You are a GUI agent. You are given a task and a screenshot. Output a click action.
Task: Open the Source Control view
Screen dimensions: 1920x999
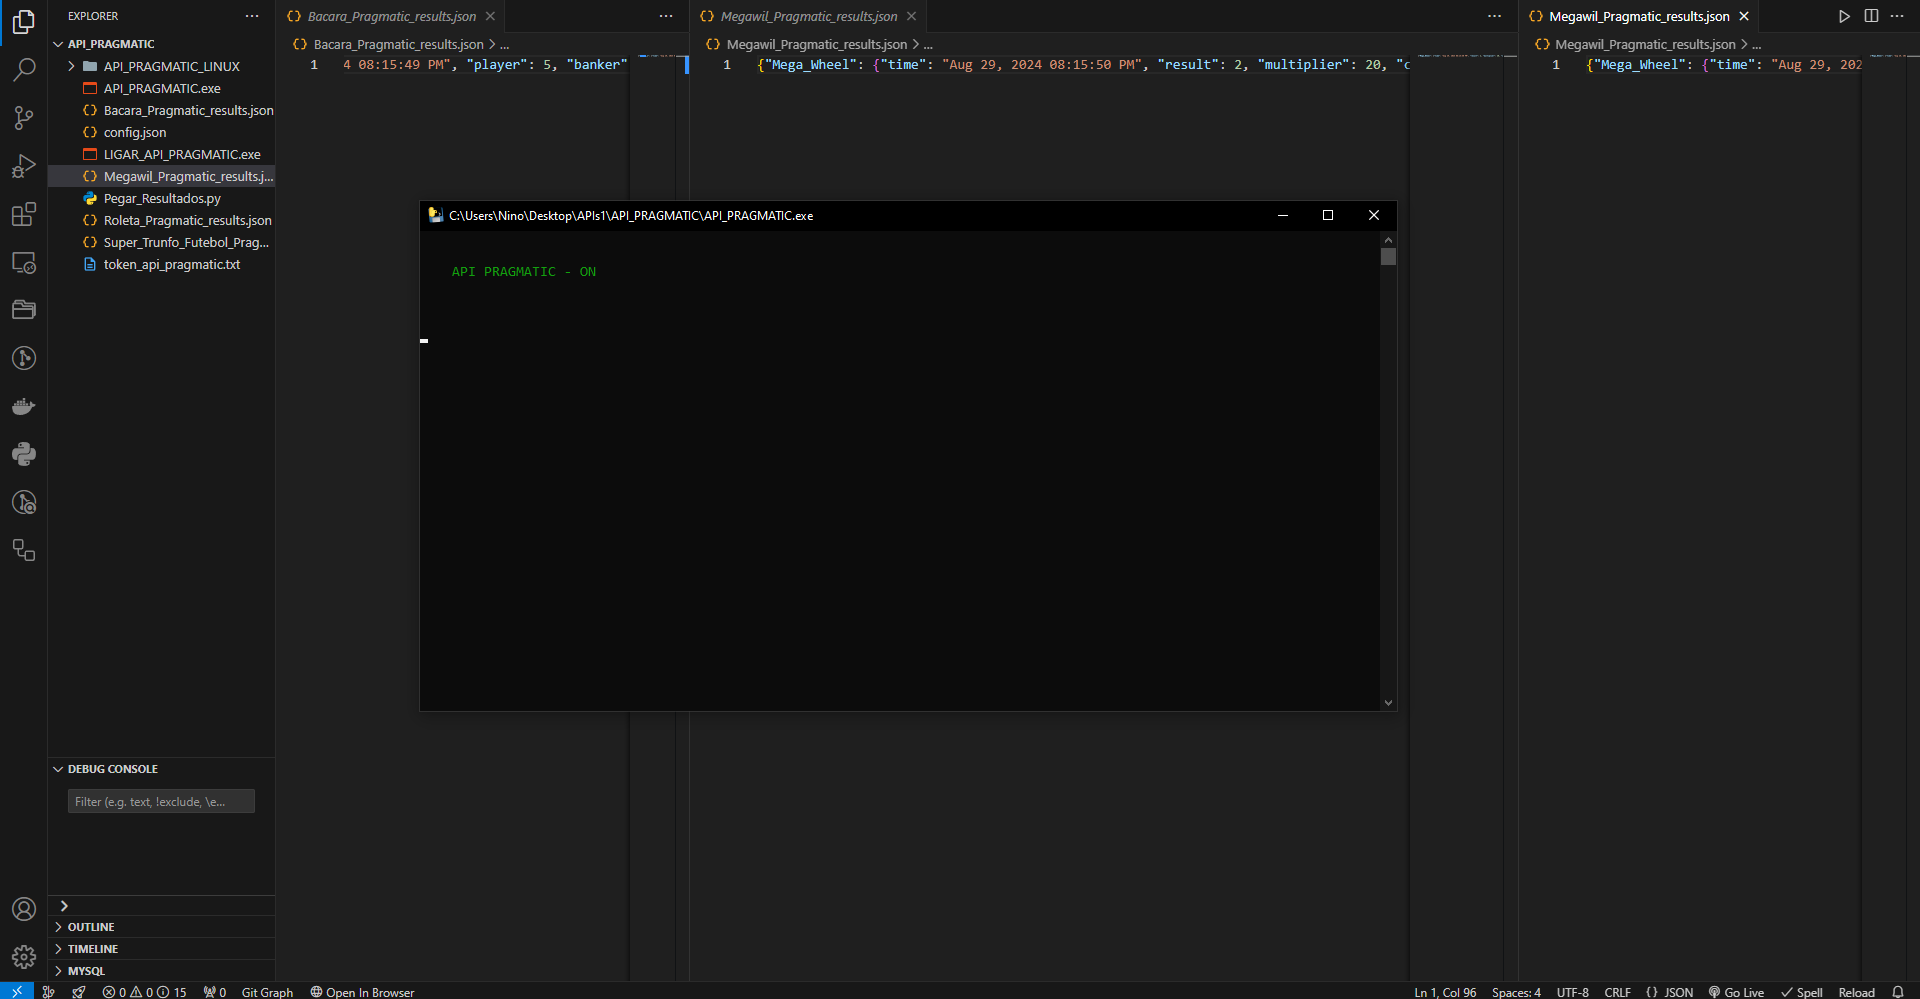(x=24, y=118)
